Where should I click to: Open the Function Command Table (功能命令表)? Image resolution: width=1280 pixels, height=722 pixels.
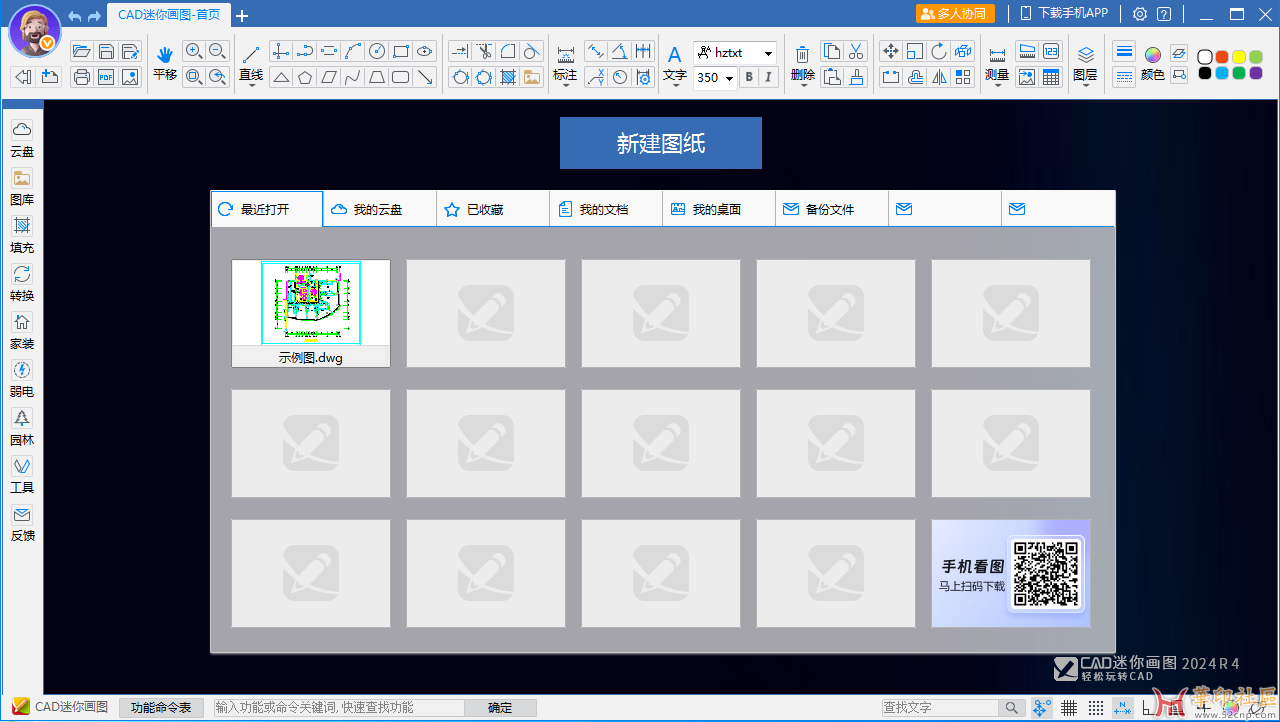162,707
